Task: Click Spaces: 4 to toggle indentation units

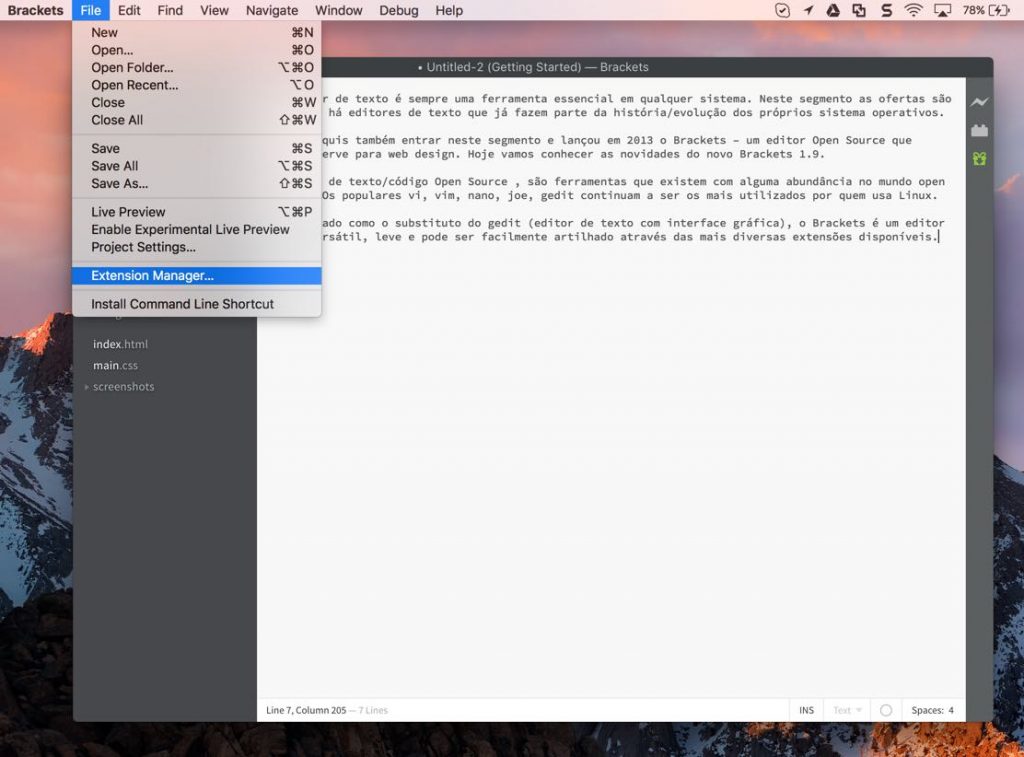Action: click(x=932, y=710)
